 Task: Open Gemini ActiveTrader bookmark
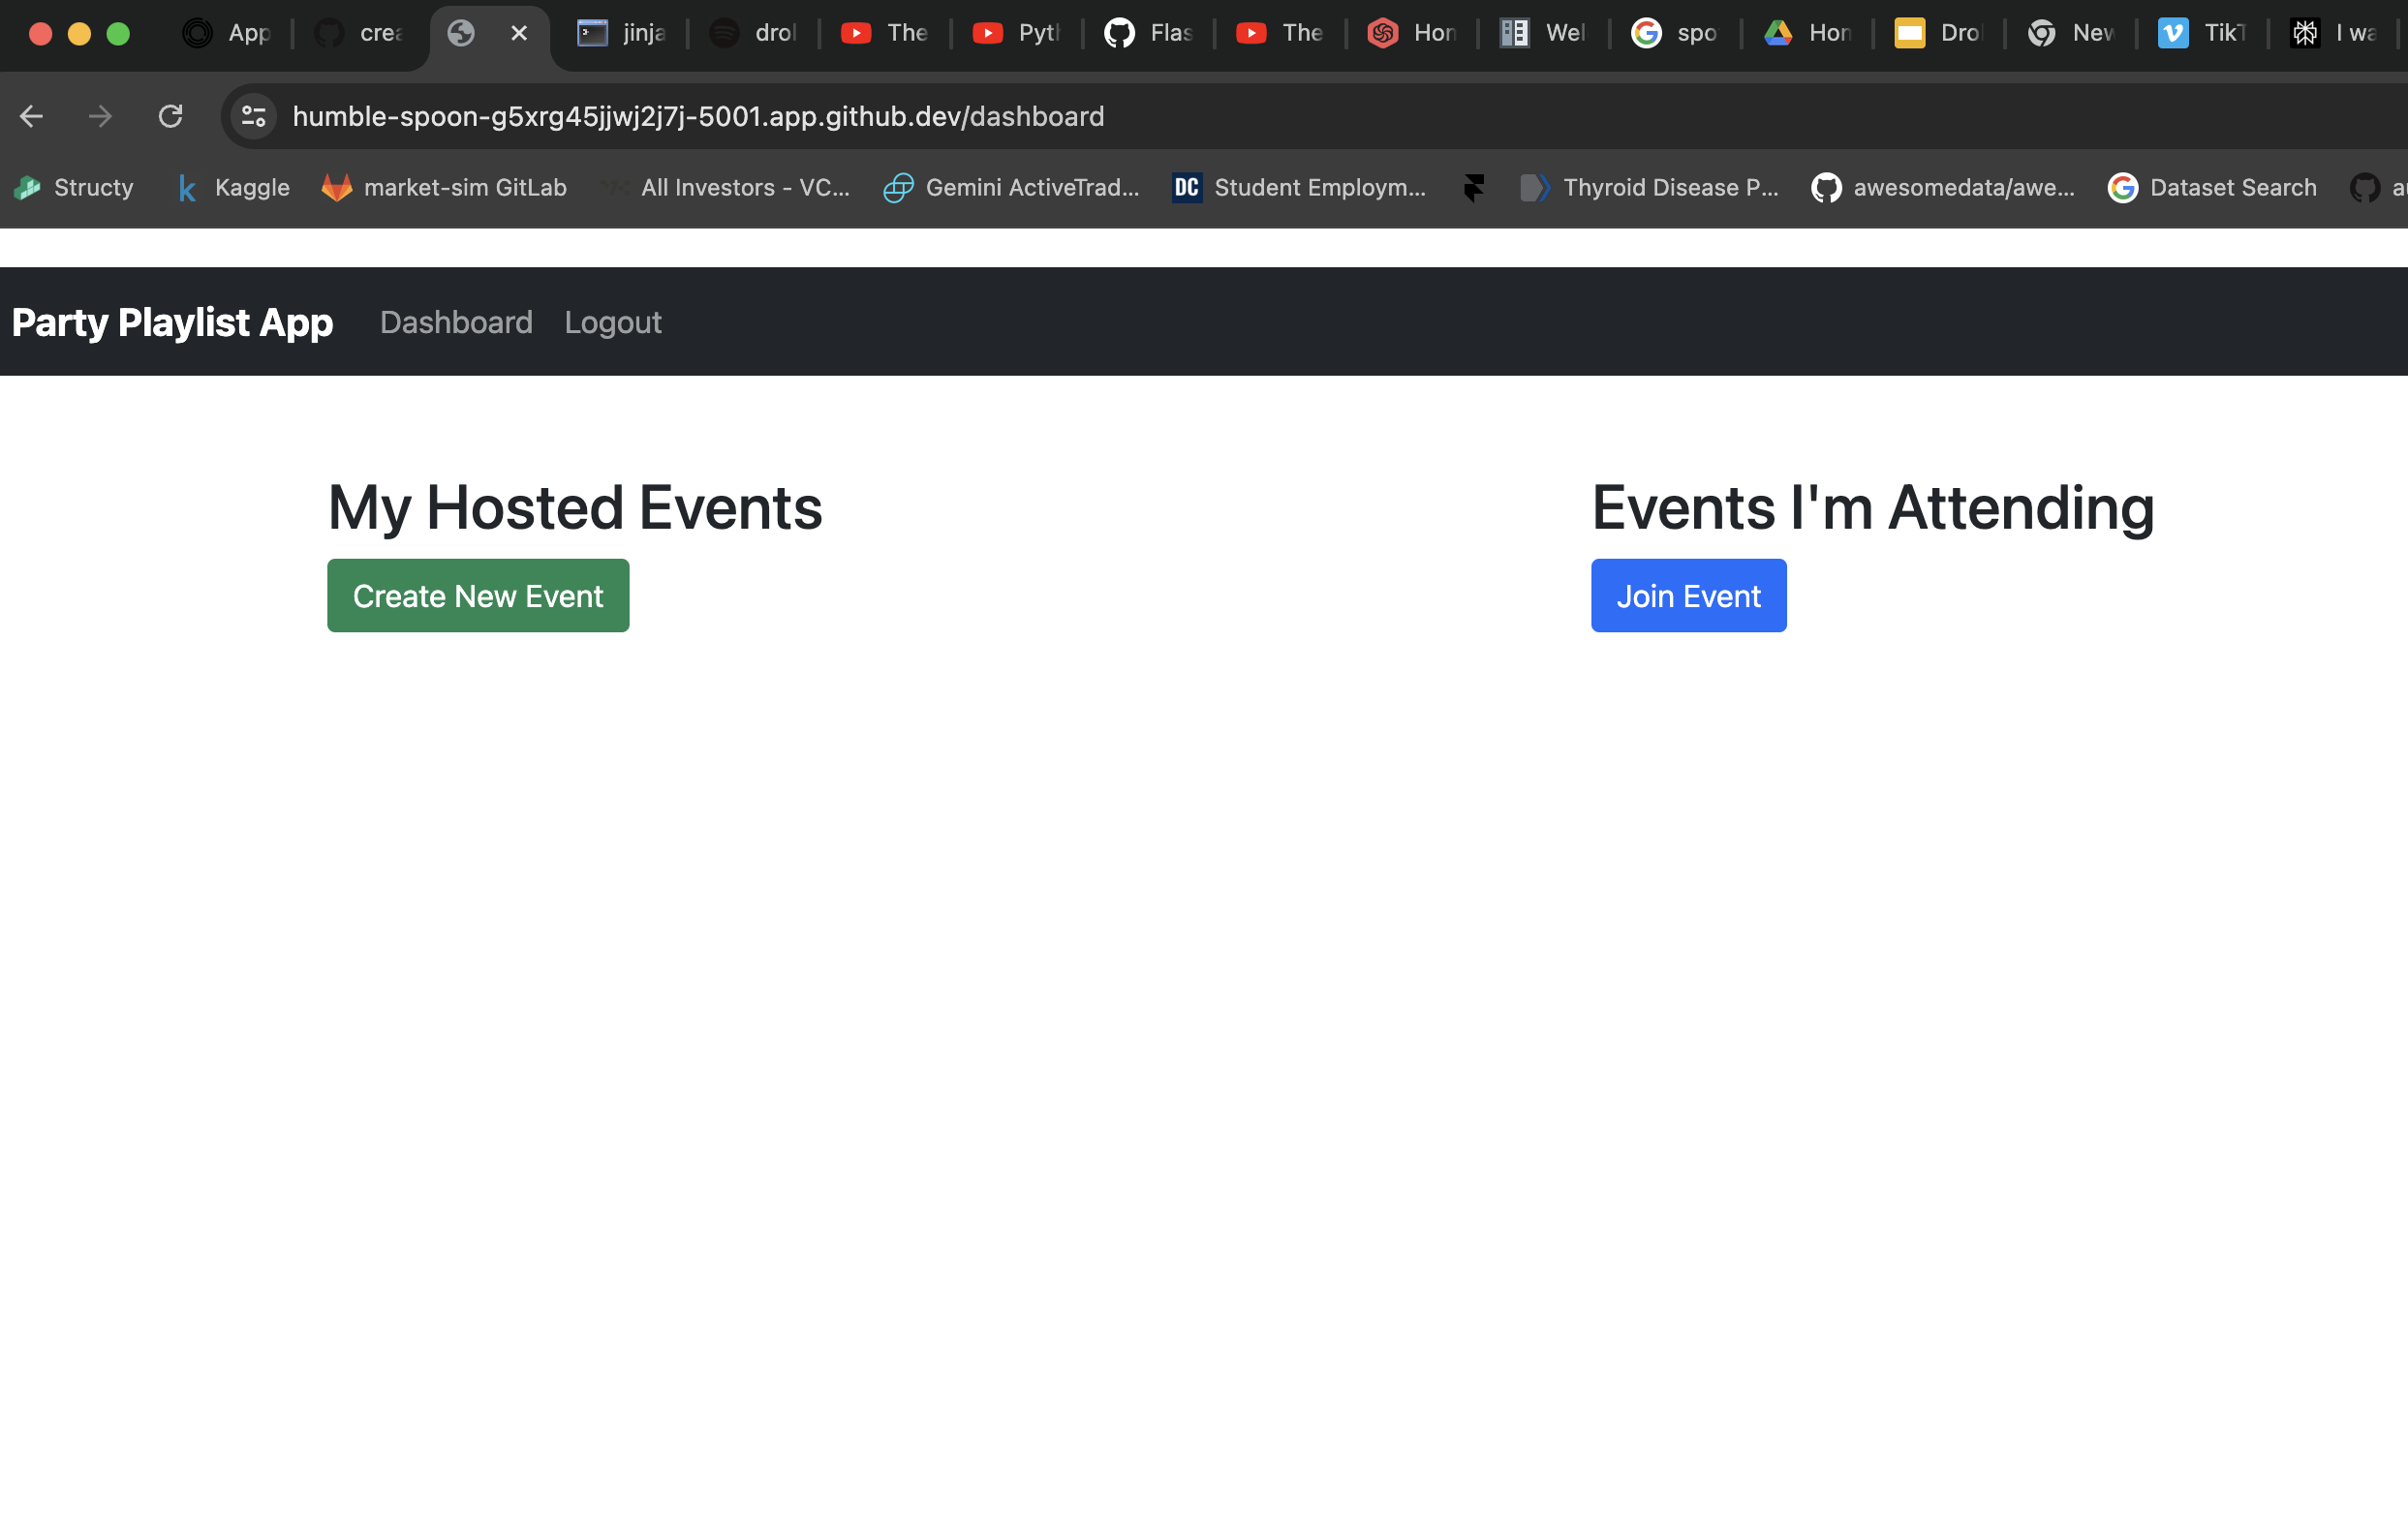[1011, 188]
